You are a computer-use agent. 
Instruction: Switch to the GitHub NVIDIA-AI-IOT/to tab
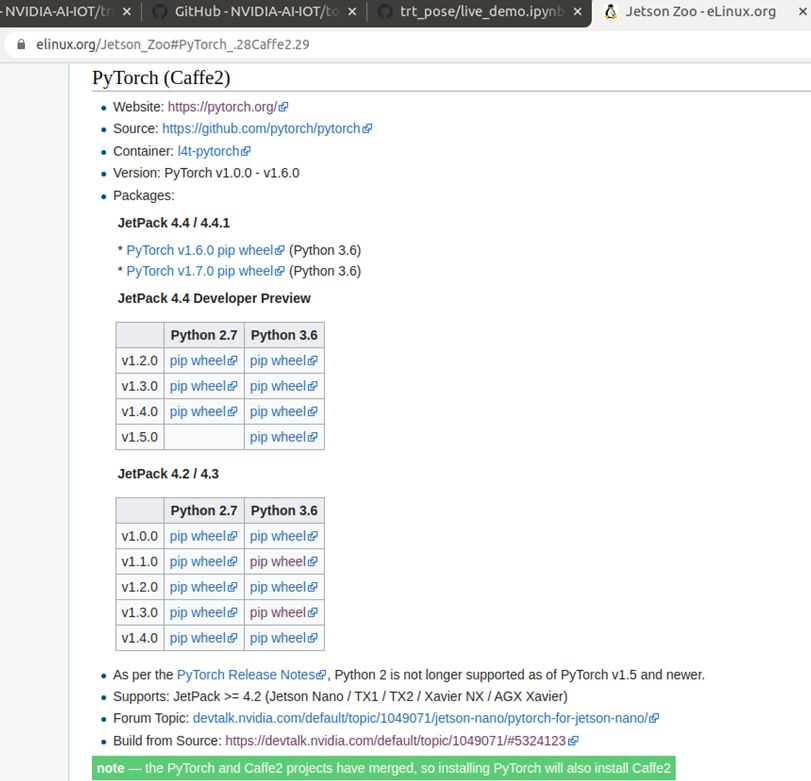click(x=257, y=12)
